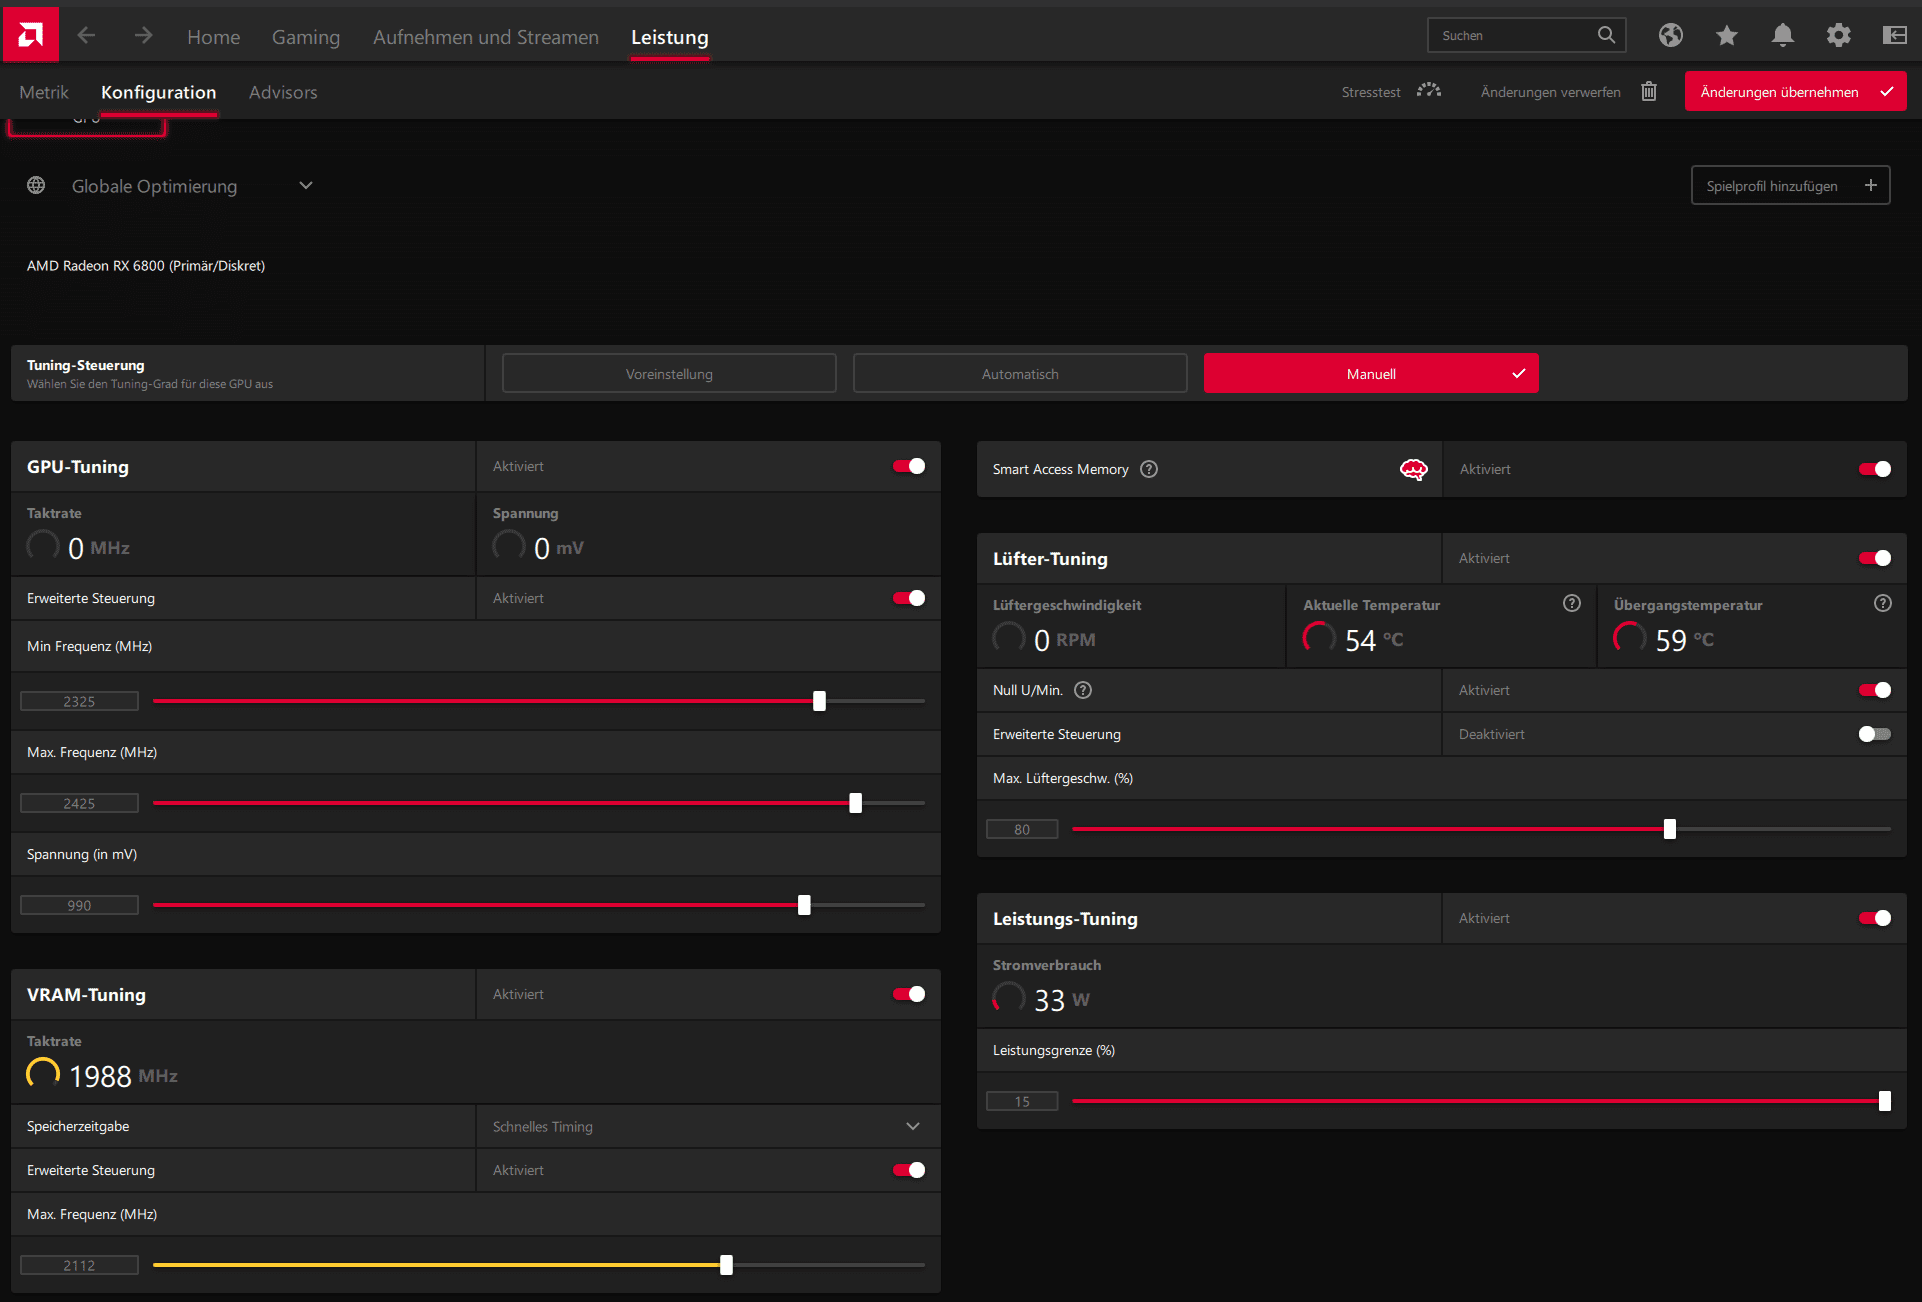Click Änderungen verwerfen text
The width and height of the screenshot is (1922, 1302).
[1550, 92]
